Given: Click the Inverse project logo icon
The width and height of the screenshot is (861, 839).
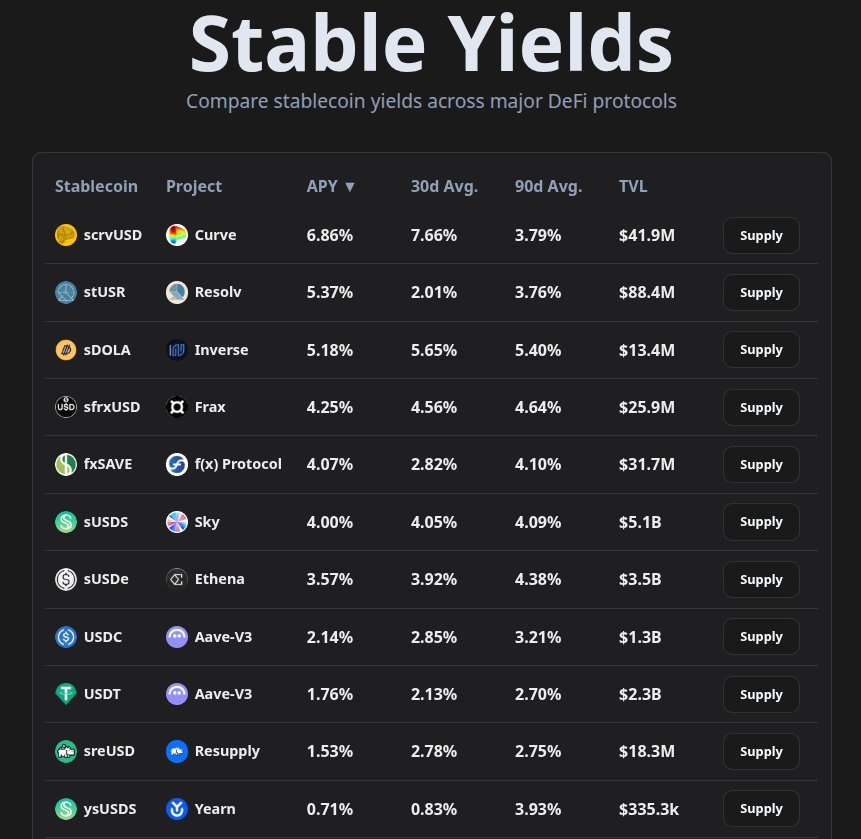Looking at the screenshot, I should coord(177,350).
